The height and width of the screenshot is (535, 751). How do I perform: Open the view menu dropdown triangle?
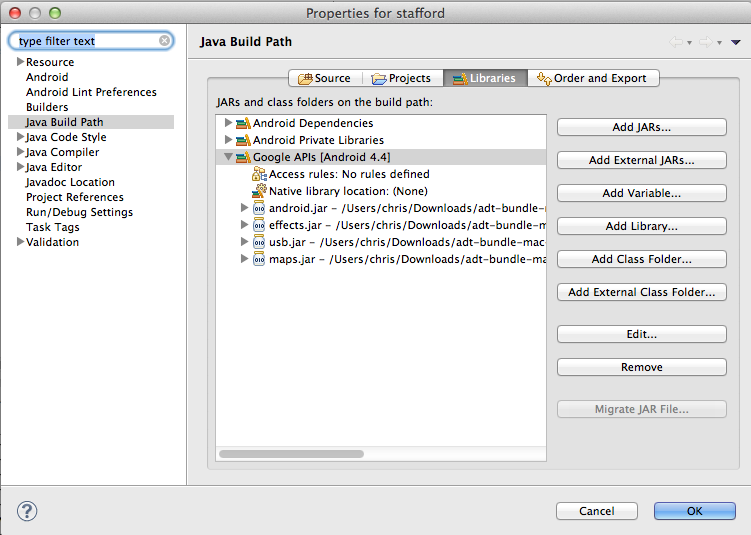pyautogui.click(x=736, y=42)
